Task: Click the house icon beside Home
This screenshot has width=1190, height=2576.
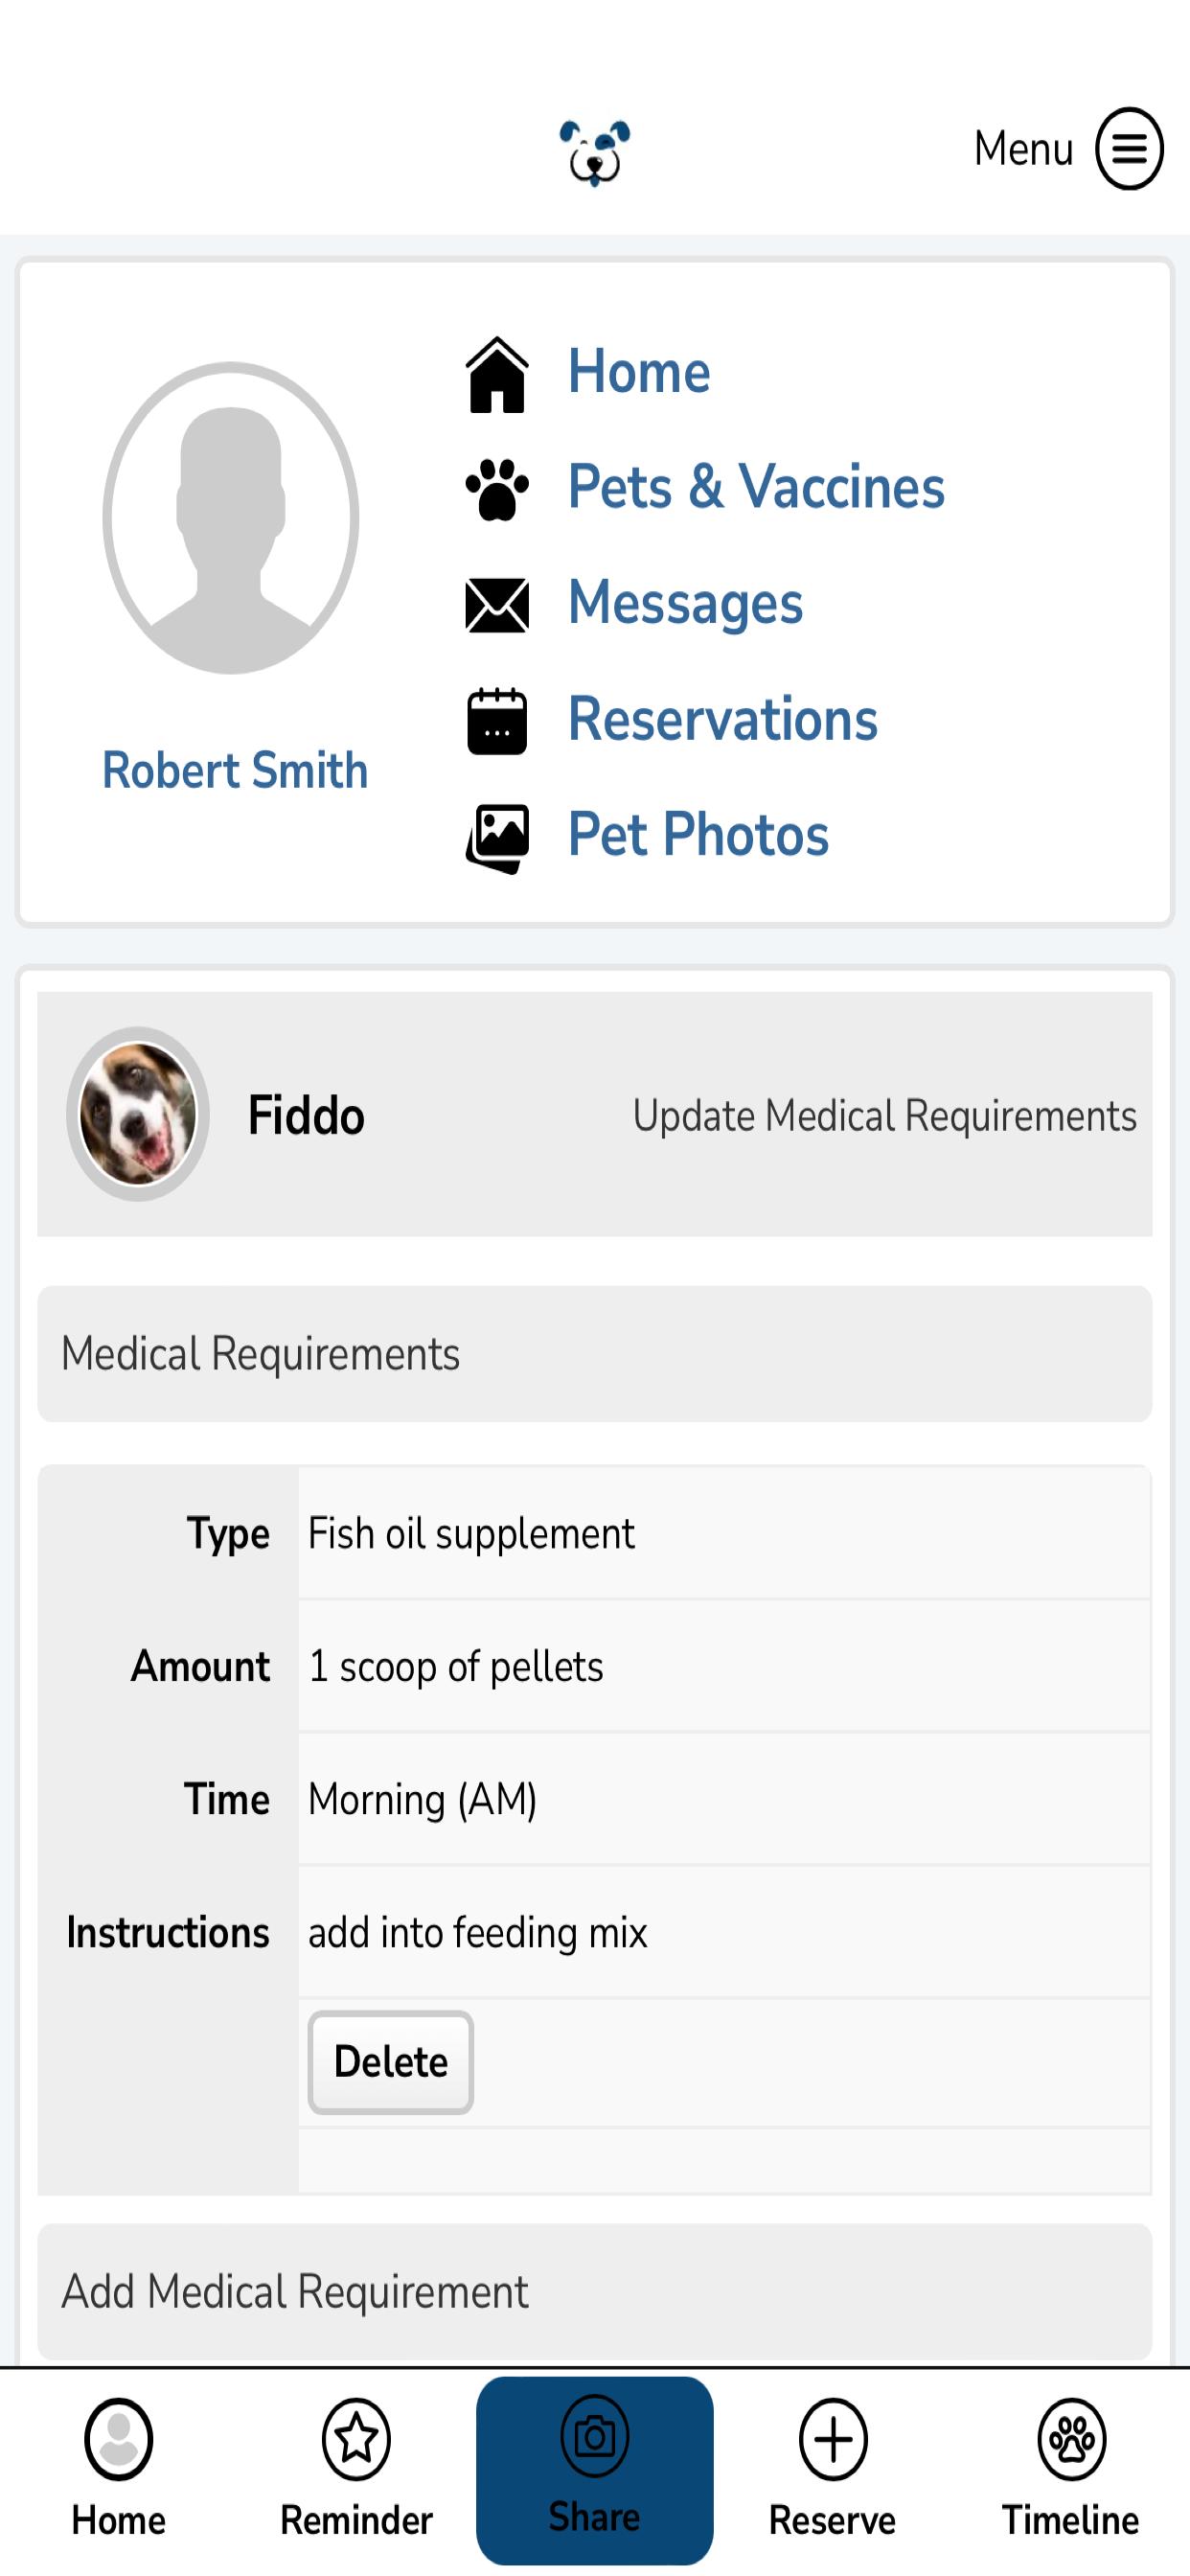Action: point(497,375)
